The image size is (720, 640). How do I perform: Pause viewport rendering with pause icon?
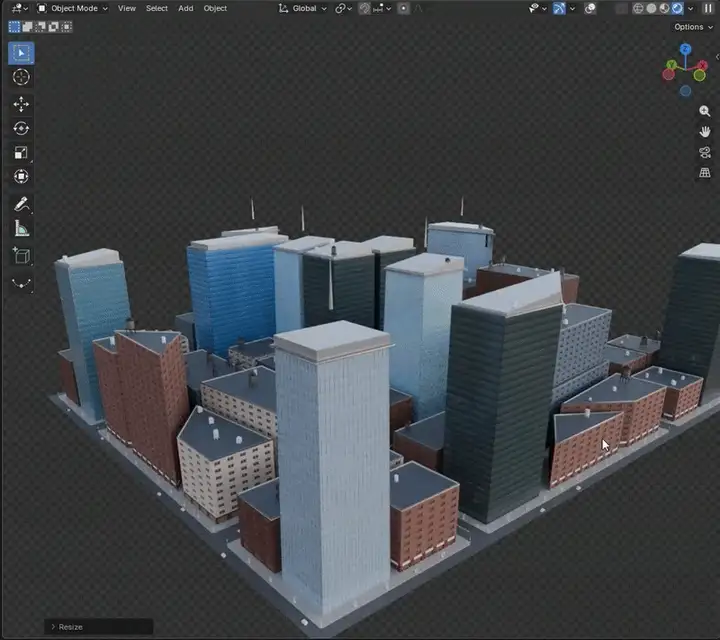pos(708,8)
